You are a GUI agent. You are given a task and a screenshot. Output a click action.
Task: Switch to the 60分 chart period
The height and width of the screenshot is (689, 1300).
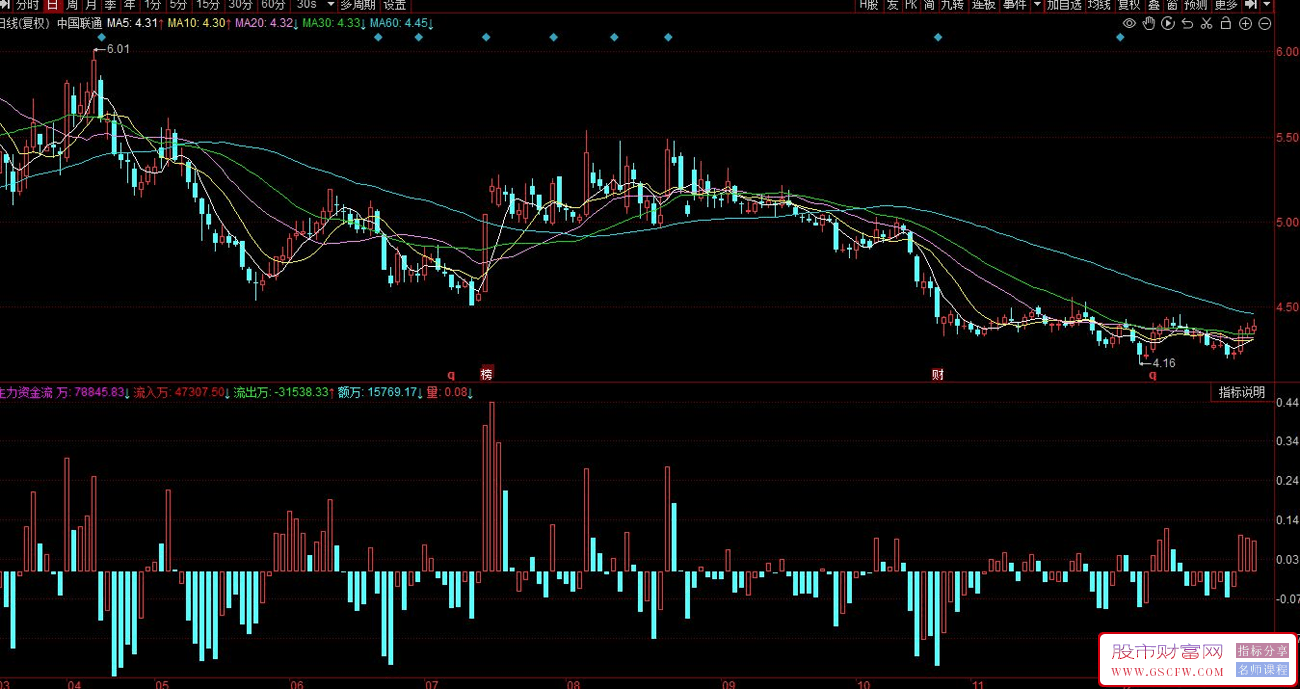273,5
